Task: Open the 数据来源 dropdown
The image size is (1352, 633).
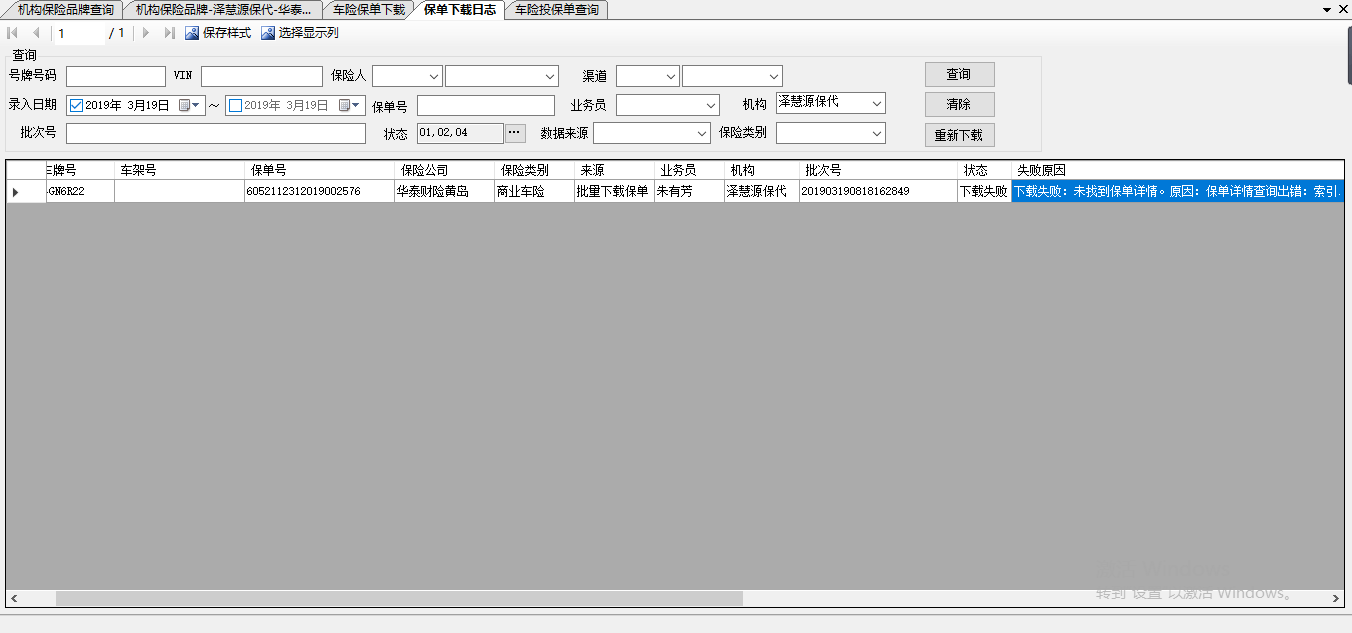Action: pos(702,133)
